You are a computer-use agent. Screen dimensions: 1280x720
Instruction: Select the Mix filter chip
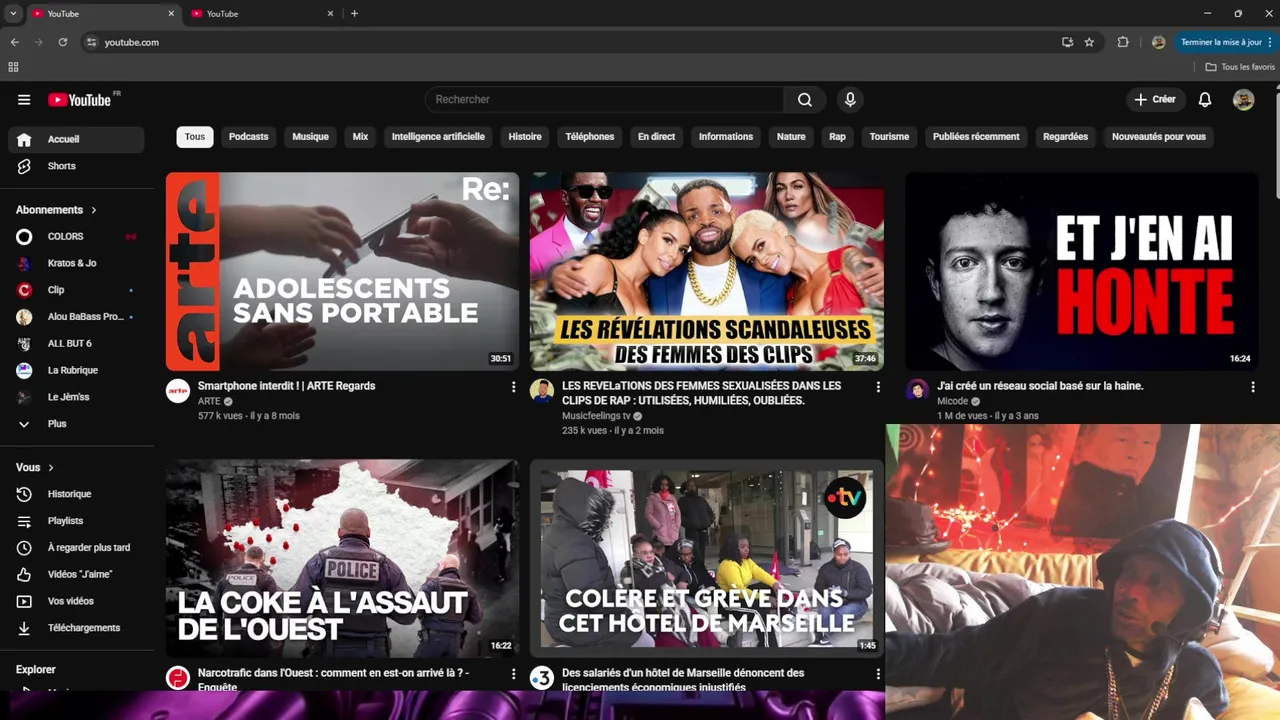point(360,137)
